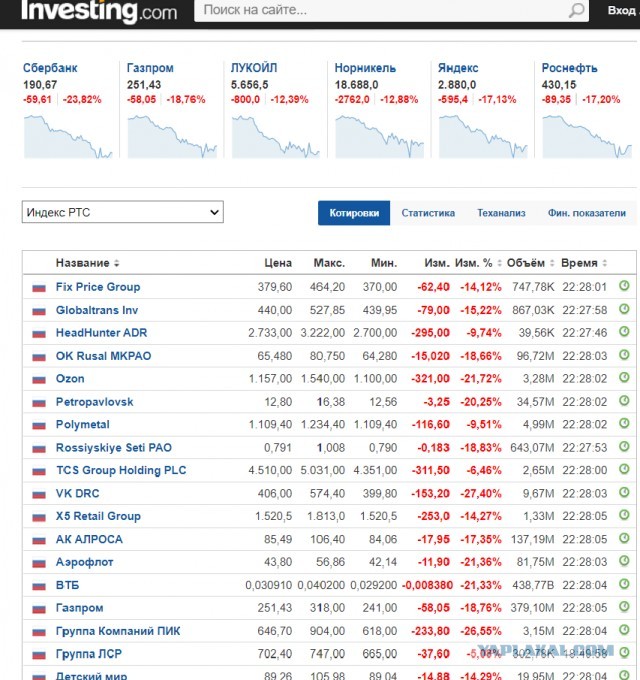Open the Роснефть quote link
Image resolution: width=640 pixels, height=680 pixels.
coord(569,68)
